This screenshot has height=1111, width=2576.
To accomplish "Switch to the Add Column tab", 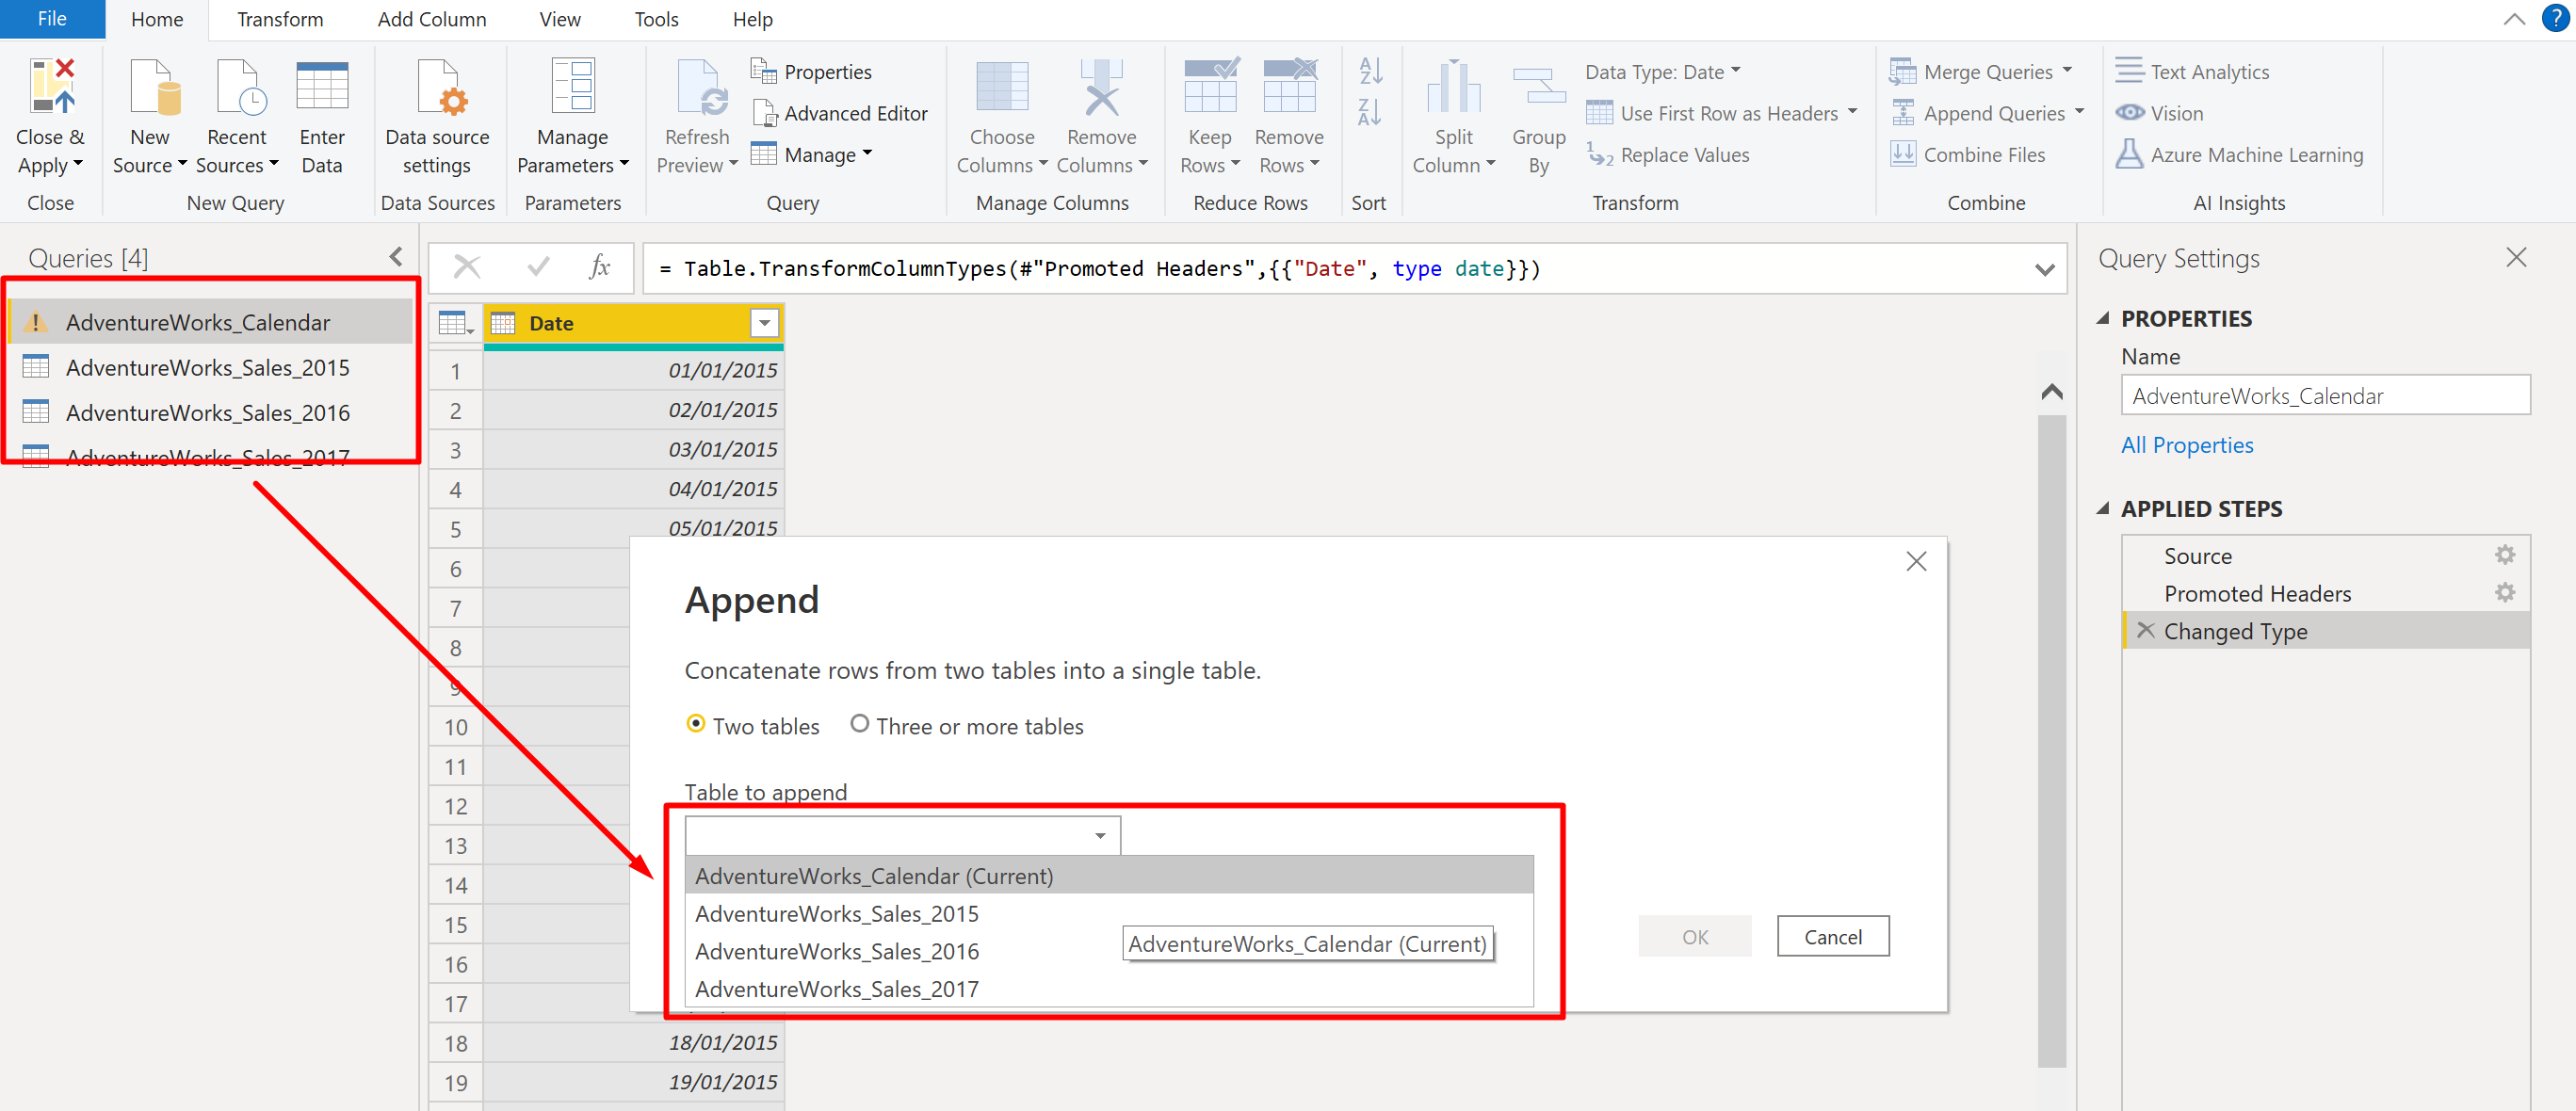I will (x=432, y=19).
